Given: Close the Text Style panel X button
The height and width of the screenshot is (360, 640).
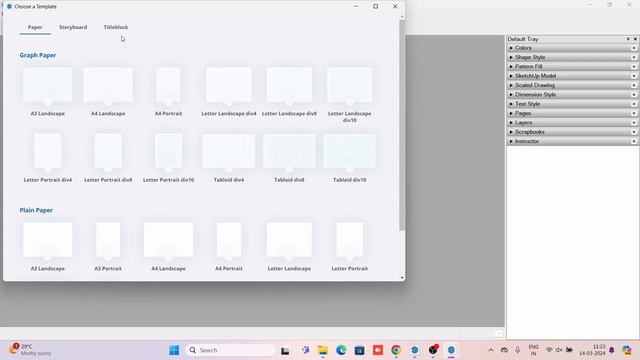Looking at the screenshot, I should click(634, 104).
